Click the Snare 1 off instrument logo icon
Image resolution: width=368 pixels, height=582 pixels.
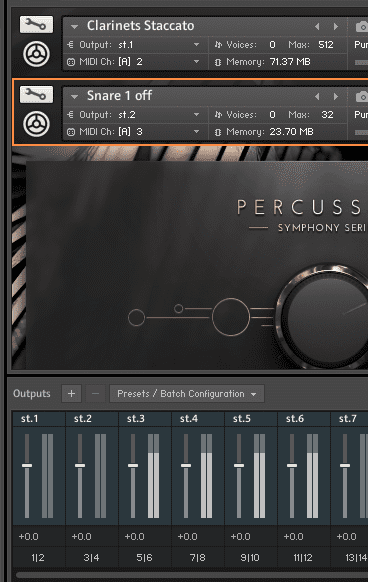pos(36,124)
